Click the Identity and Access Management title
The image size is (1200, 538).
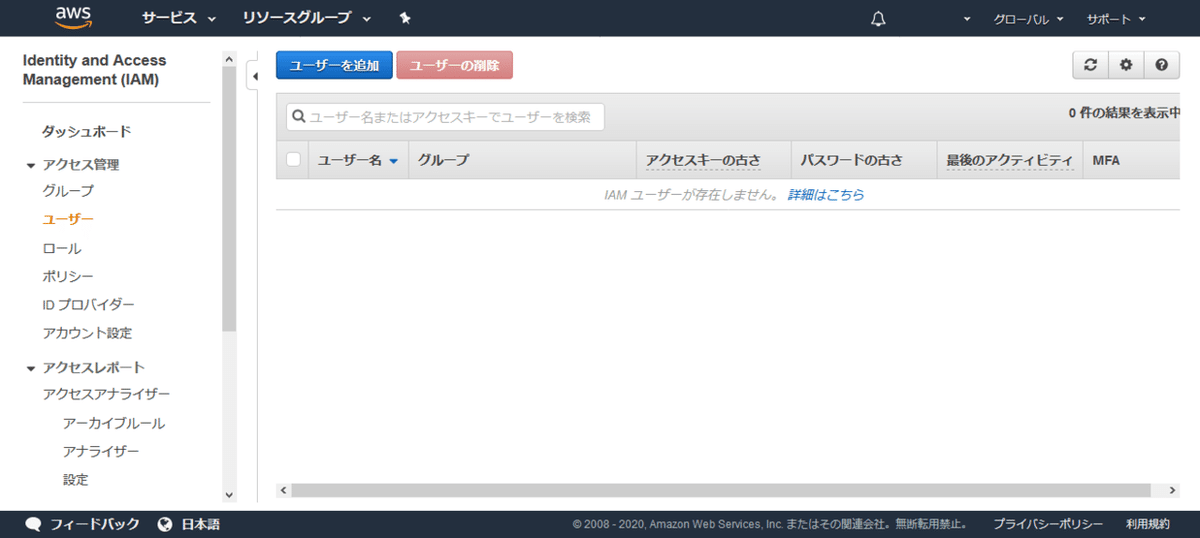coord(95,70)
